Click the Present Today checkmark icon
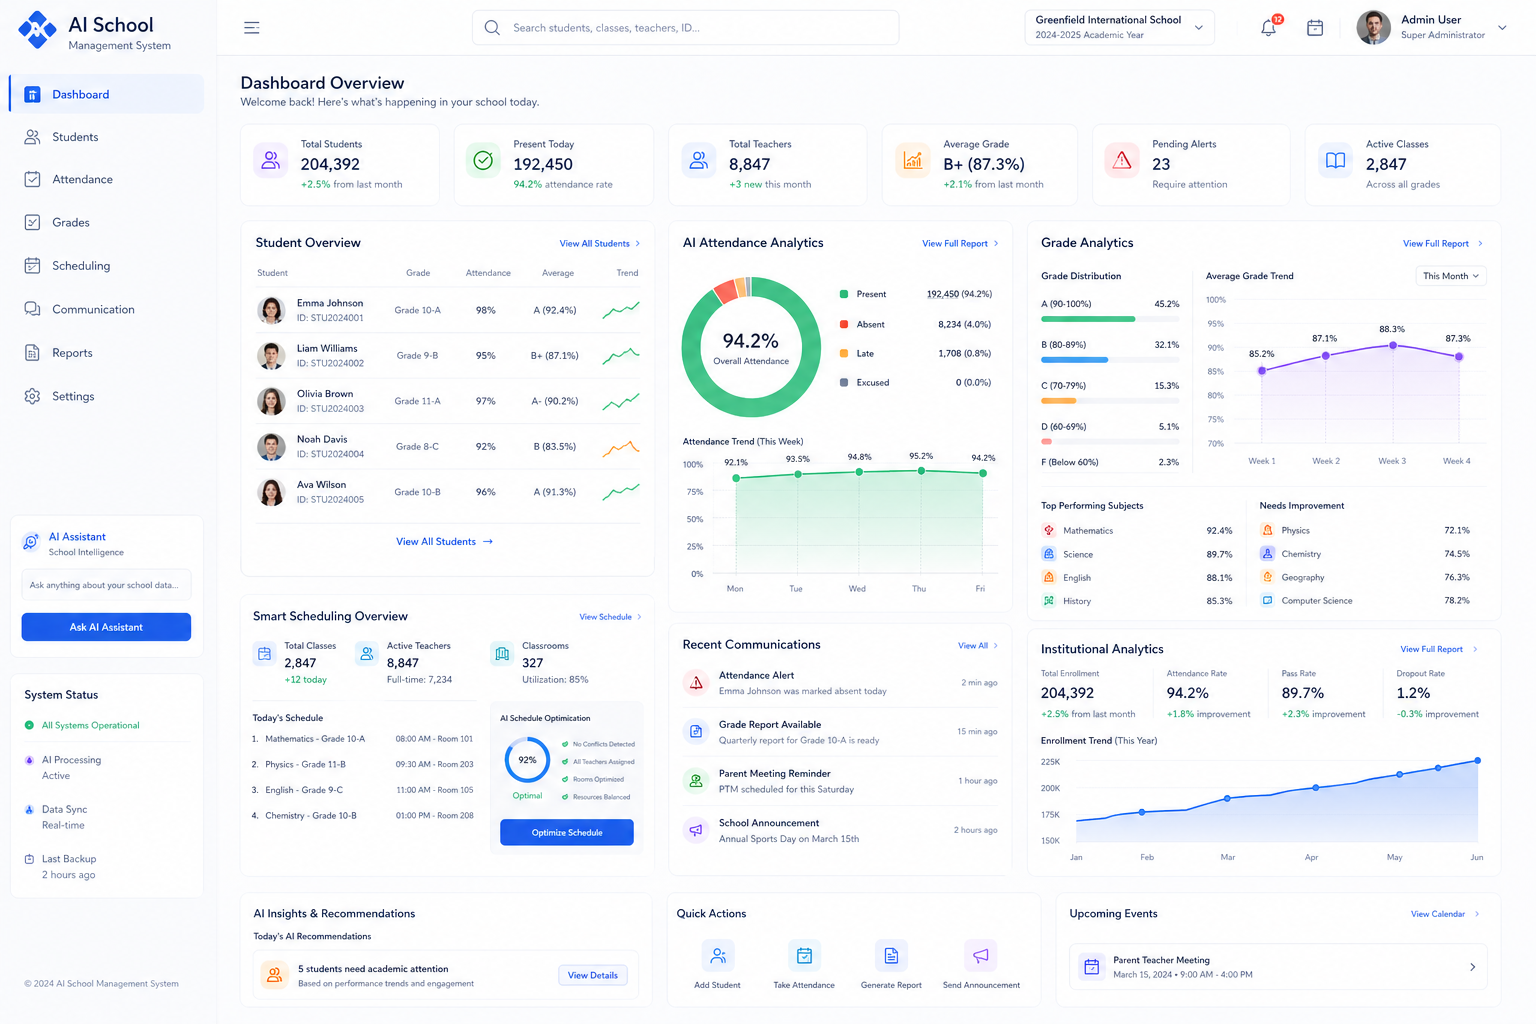 click(484, 160)
